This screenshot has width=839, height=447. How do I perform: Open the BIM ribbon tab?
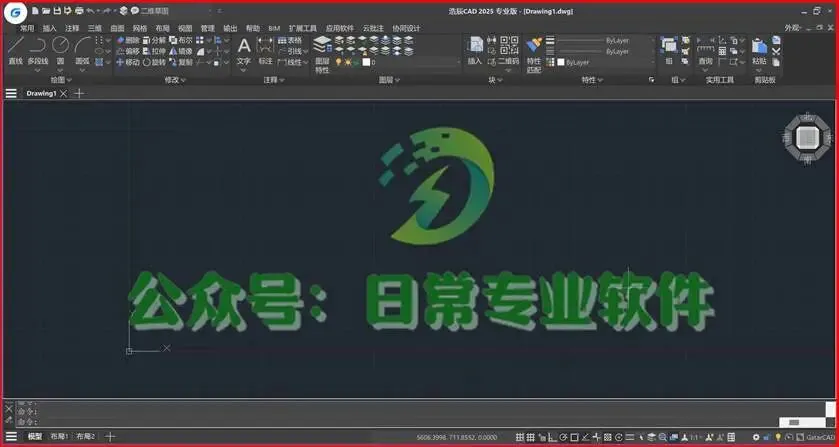tap(274, 28)
